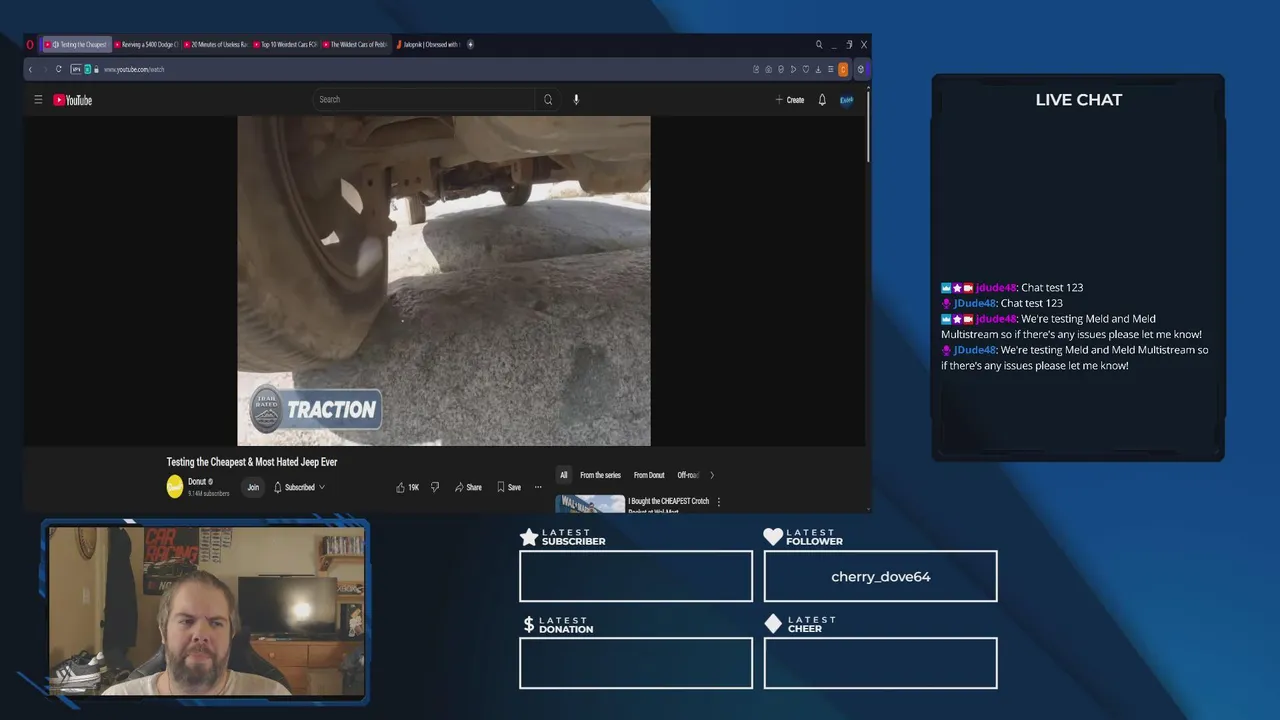
Task: Click the YouTube search magnifier button
Action: coord(548,99)
